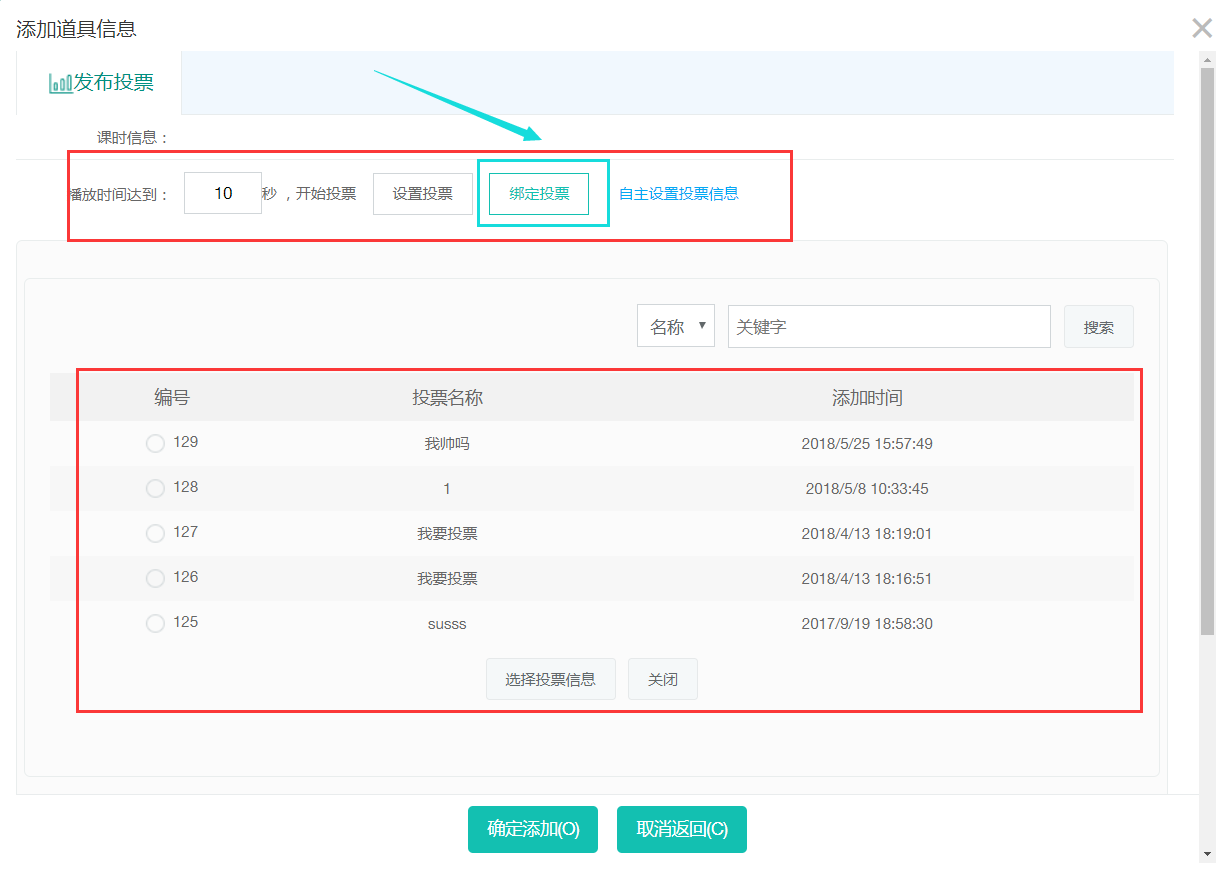Open the 自主设置投票信息 link
The width and height of the screenshot is (1230, 878).
pyautogui.click(x=678, y=194)
